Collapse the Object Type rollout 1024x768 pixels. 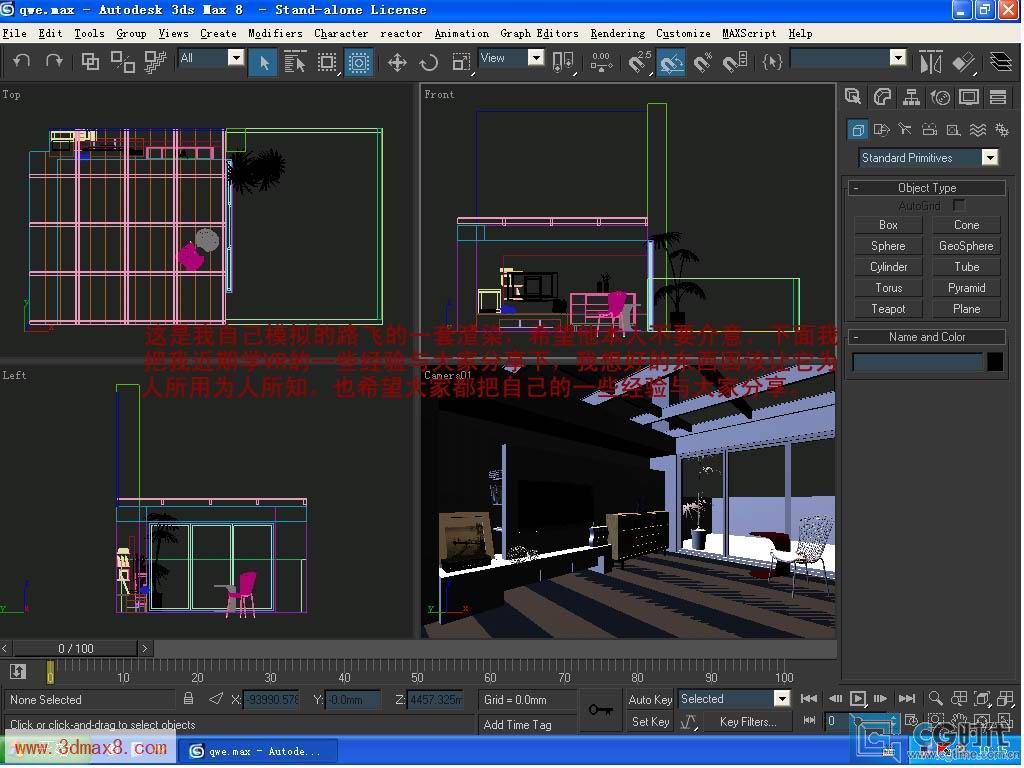(x=927, y=188)
